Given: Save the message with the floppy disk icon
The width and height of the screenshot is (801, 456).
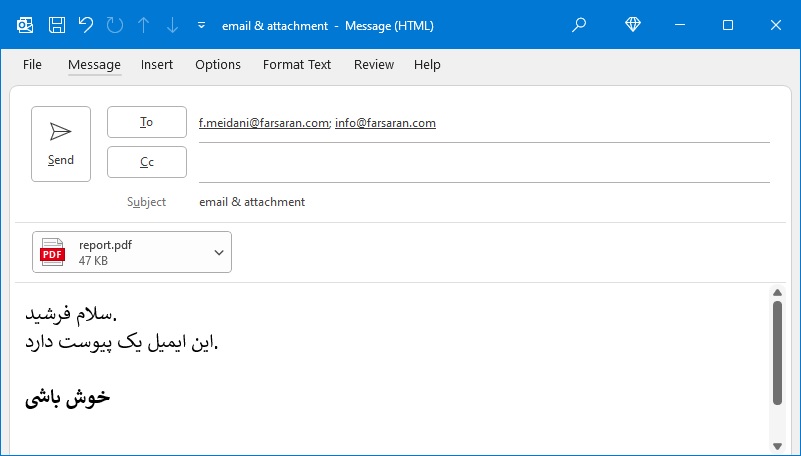Looking at the screenshot, I should point(57,25).
